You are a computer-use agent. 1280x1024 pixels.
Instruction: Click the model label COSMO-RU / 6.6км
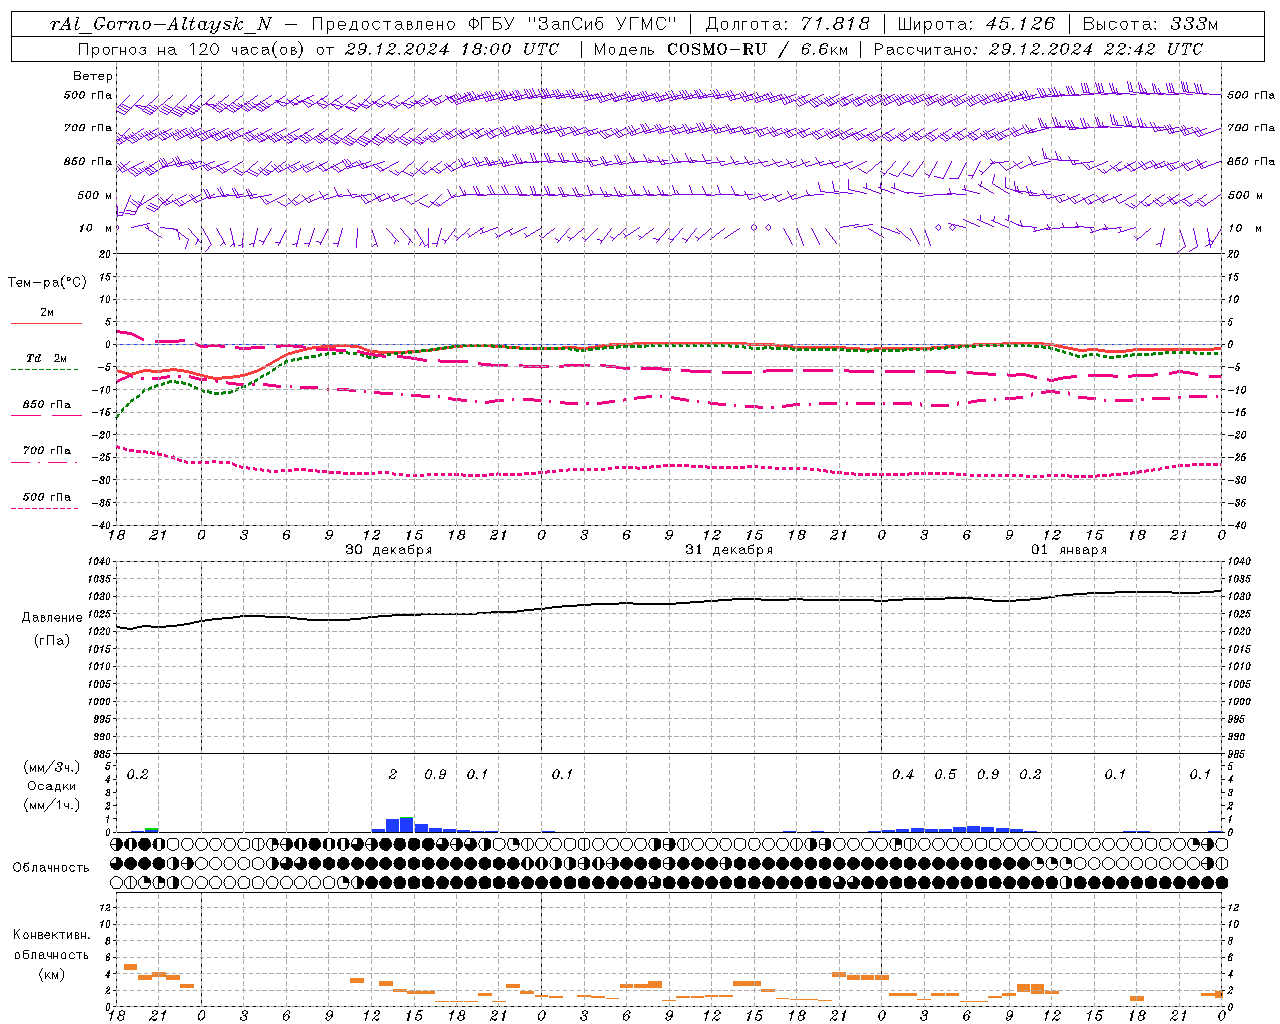(x=758, y=49)
